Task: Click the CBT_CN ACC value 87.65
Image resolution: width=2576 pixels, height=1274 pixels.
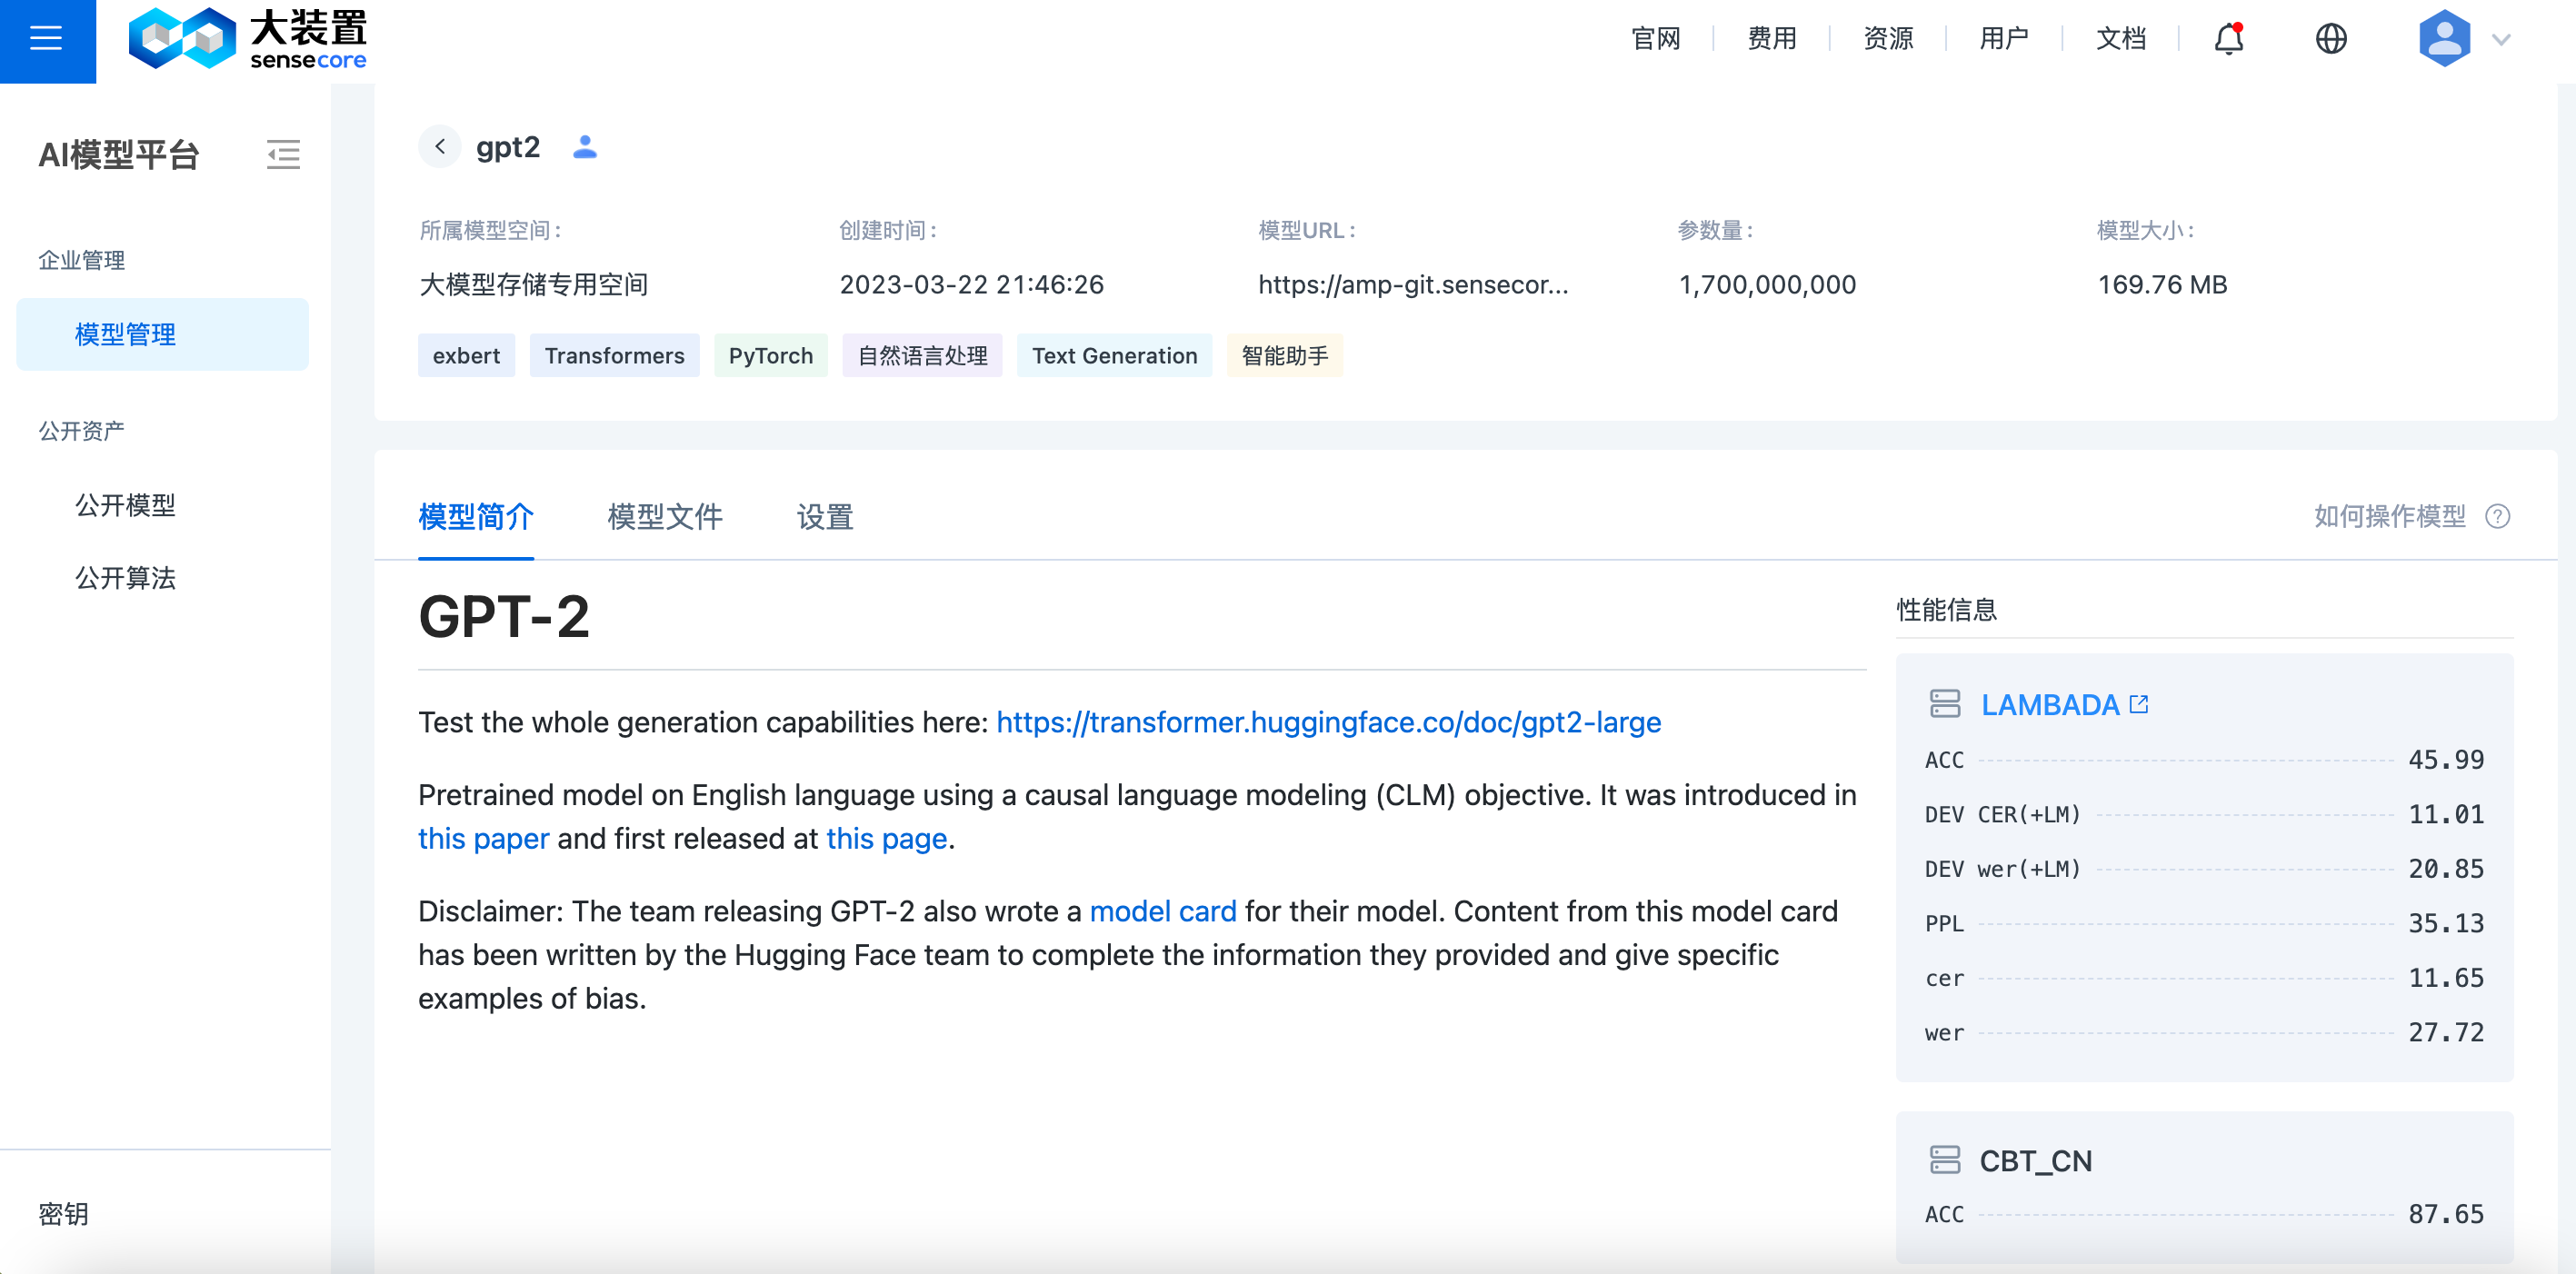Action: tap(2446, 1214)
